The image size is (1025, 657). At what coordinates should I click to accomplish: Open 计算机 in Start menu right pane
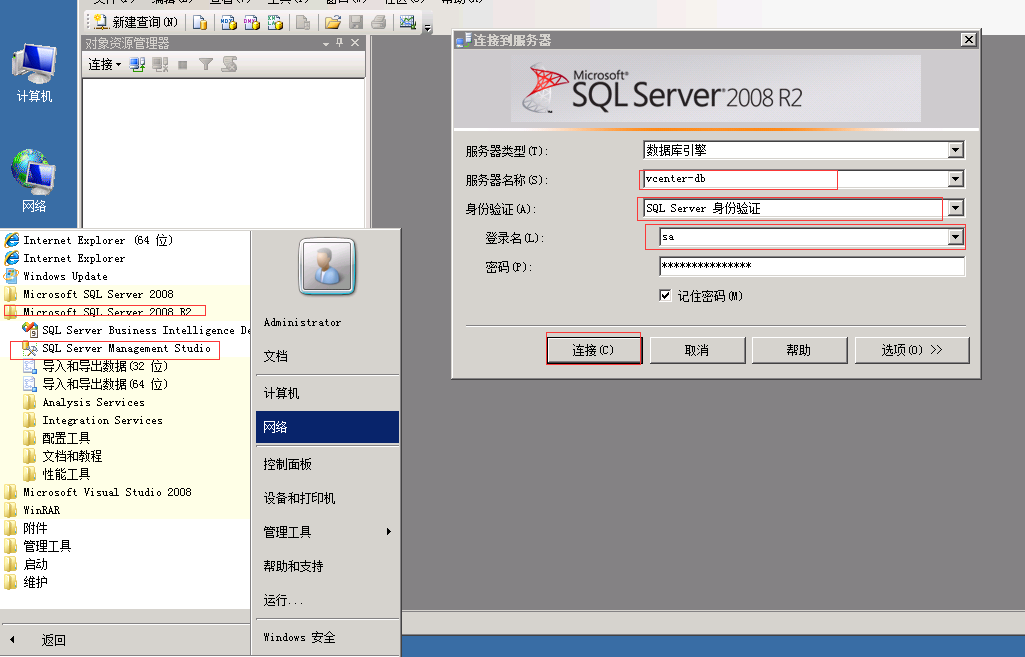click(281, 393)
